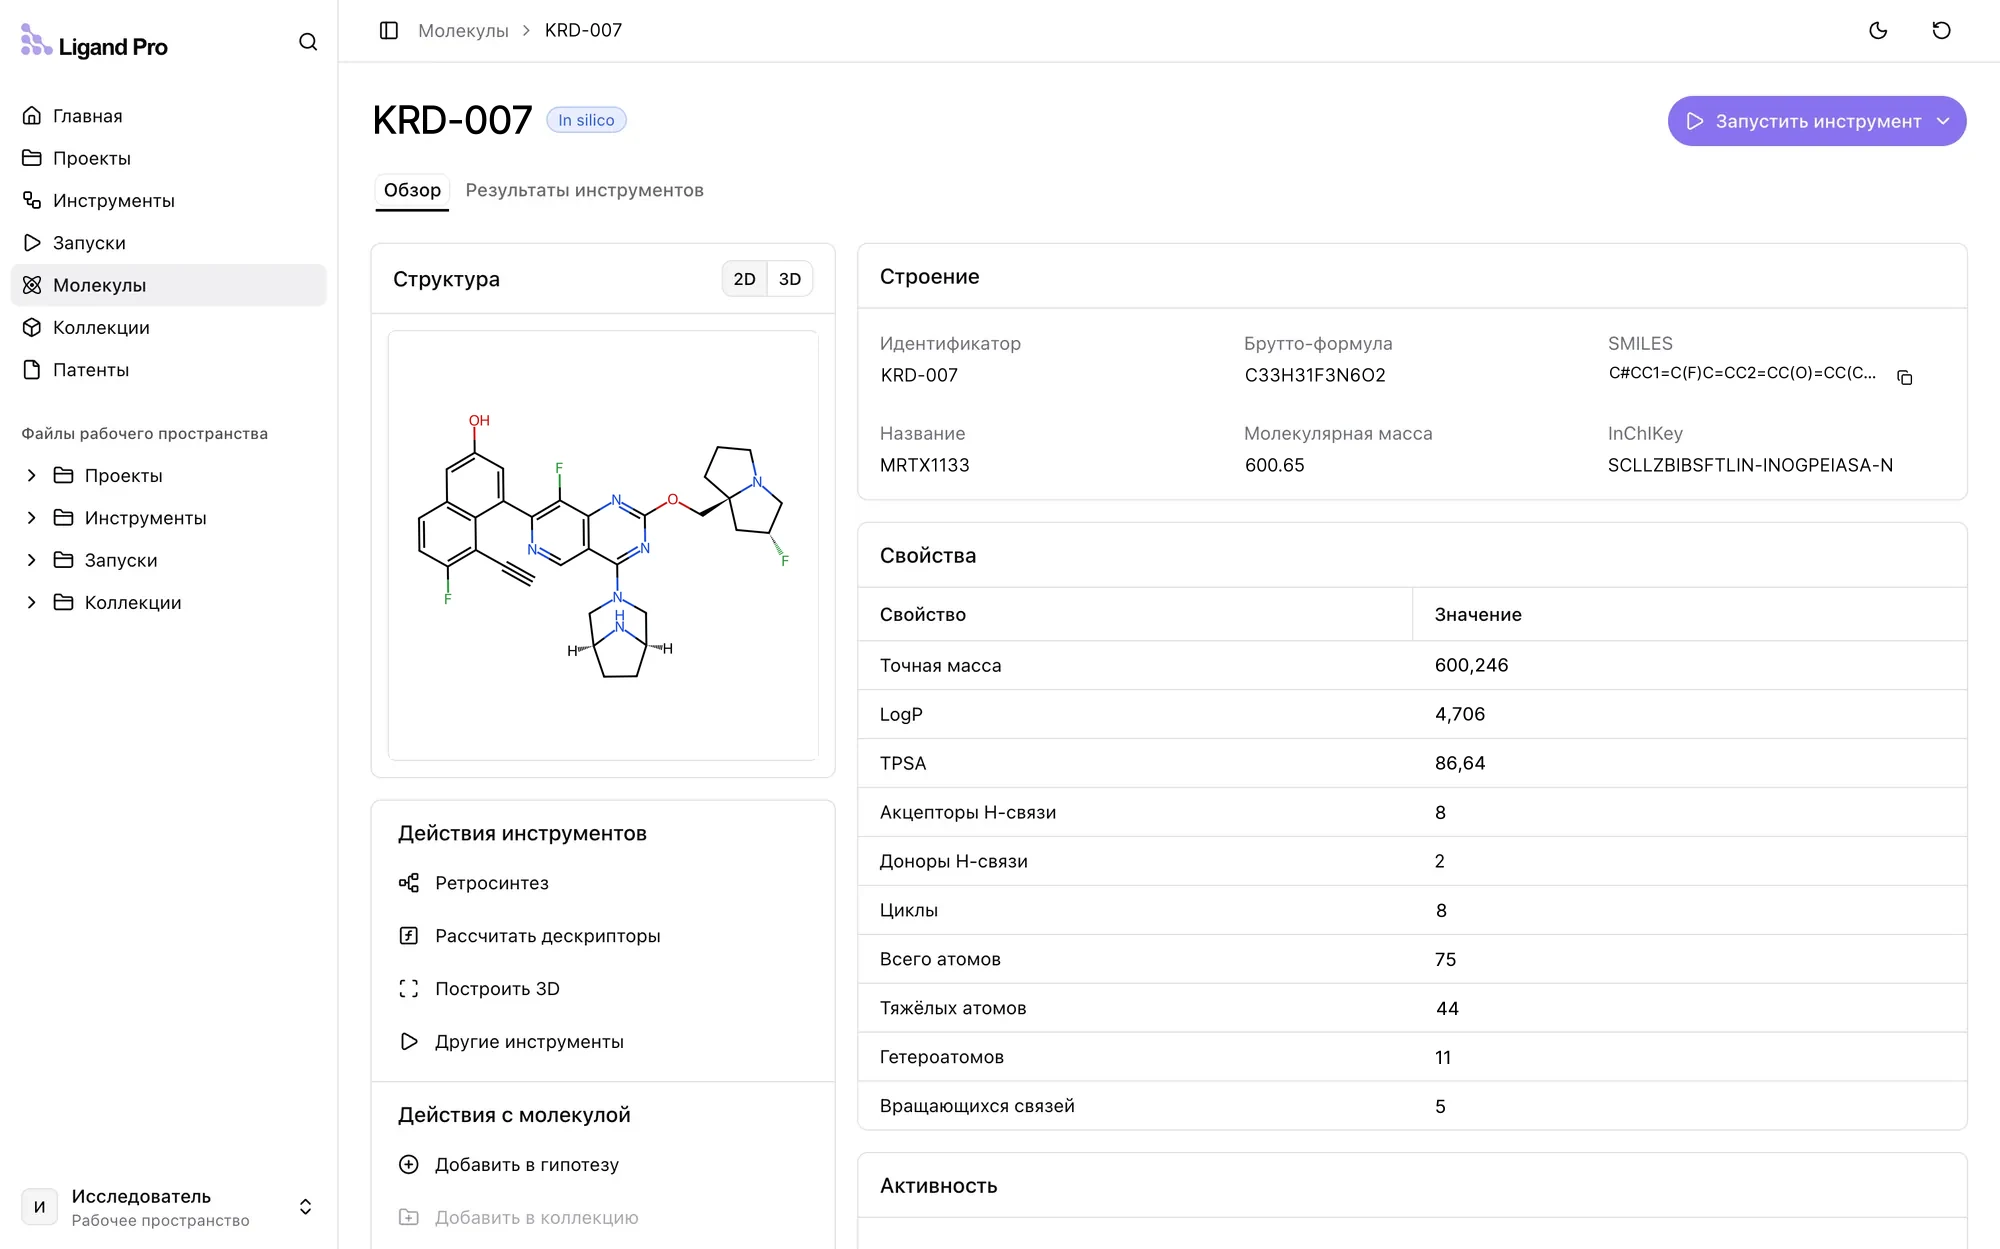
Task: Copy the SMILES string
Action: pyautogui.click(x=1905, y=377)
